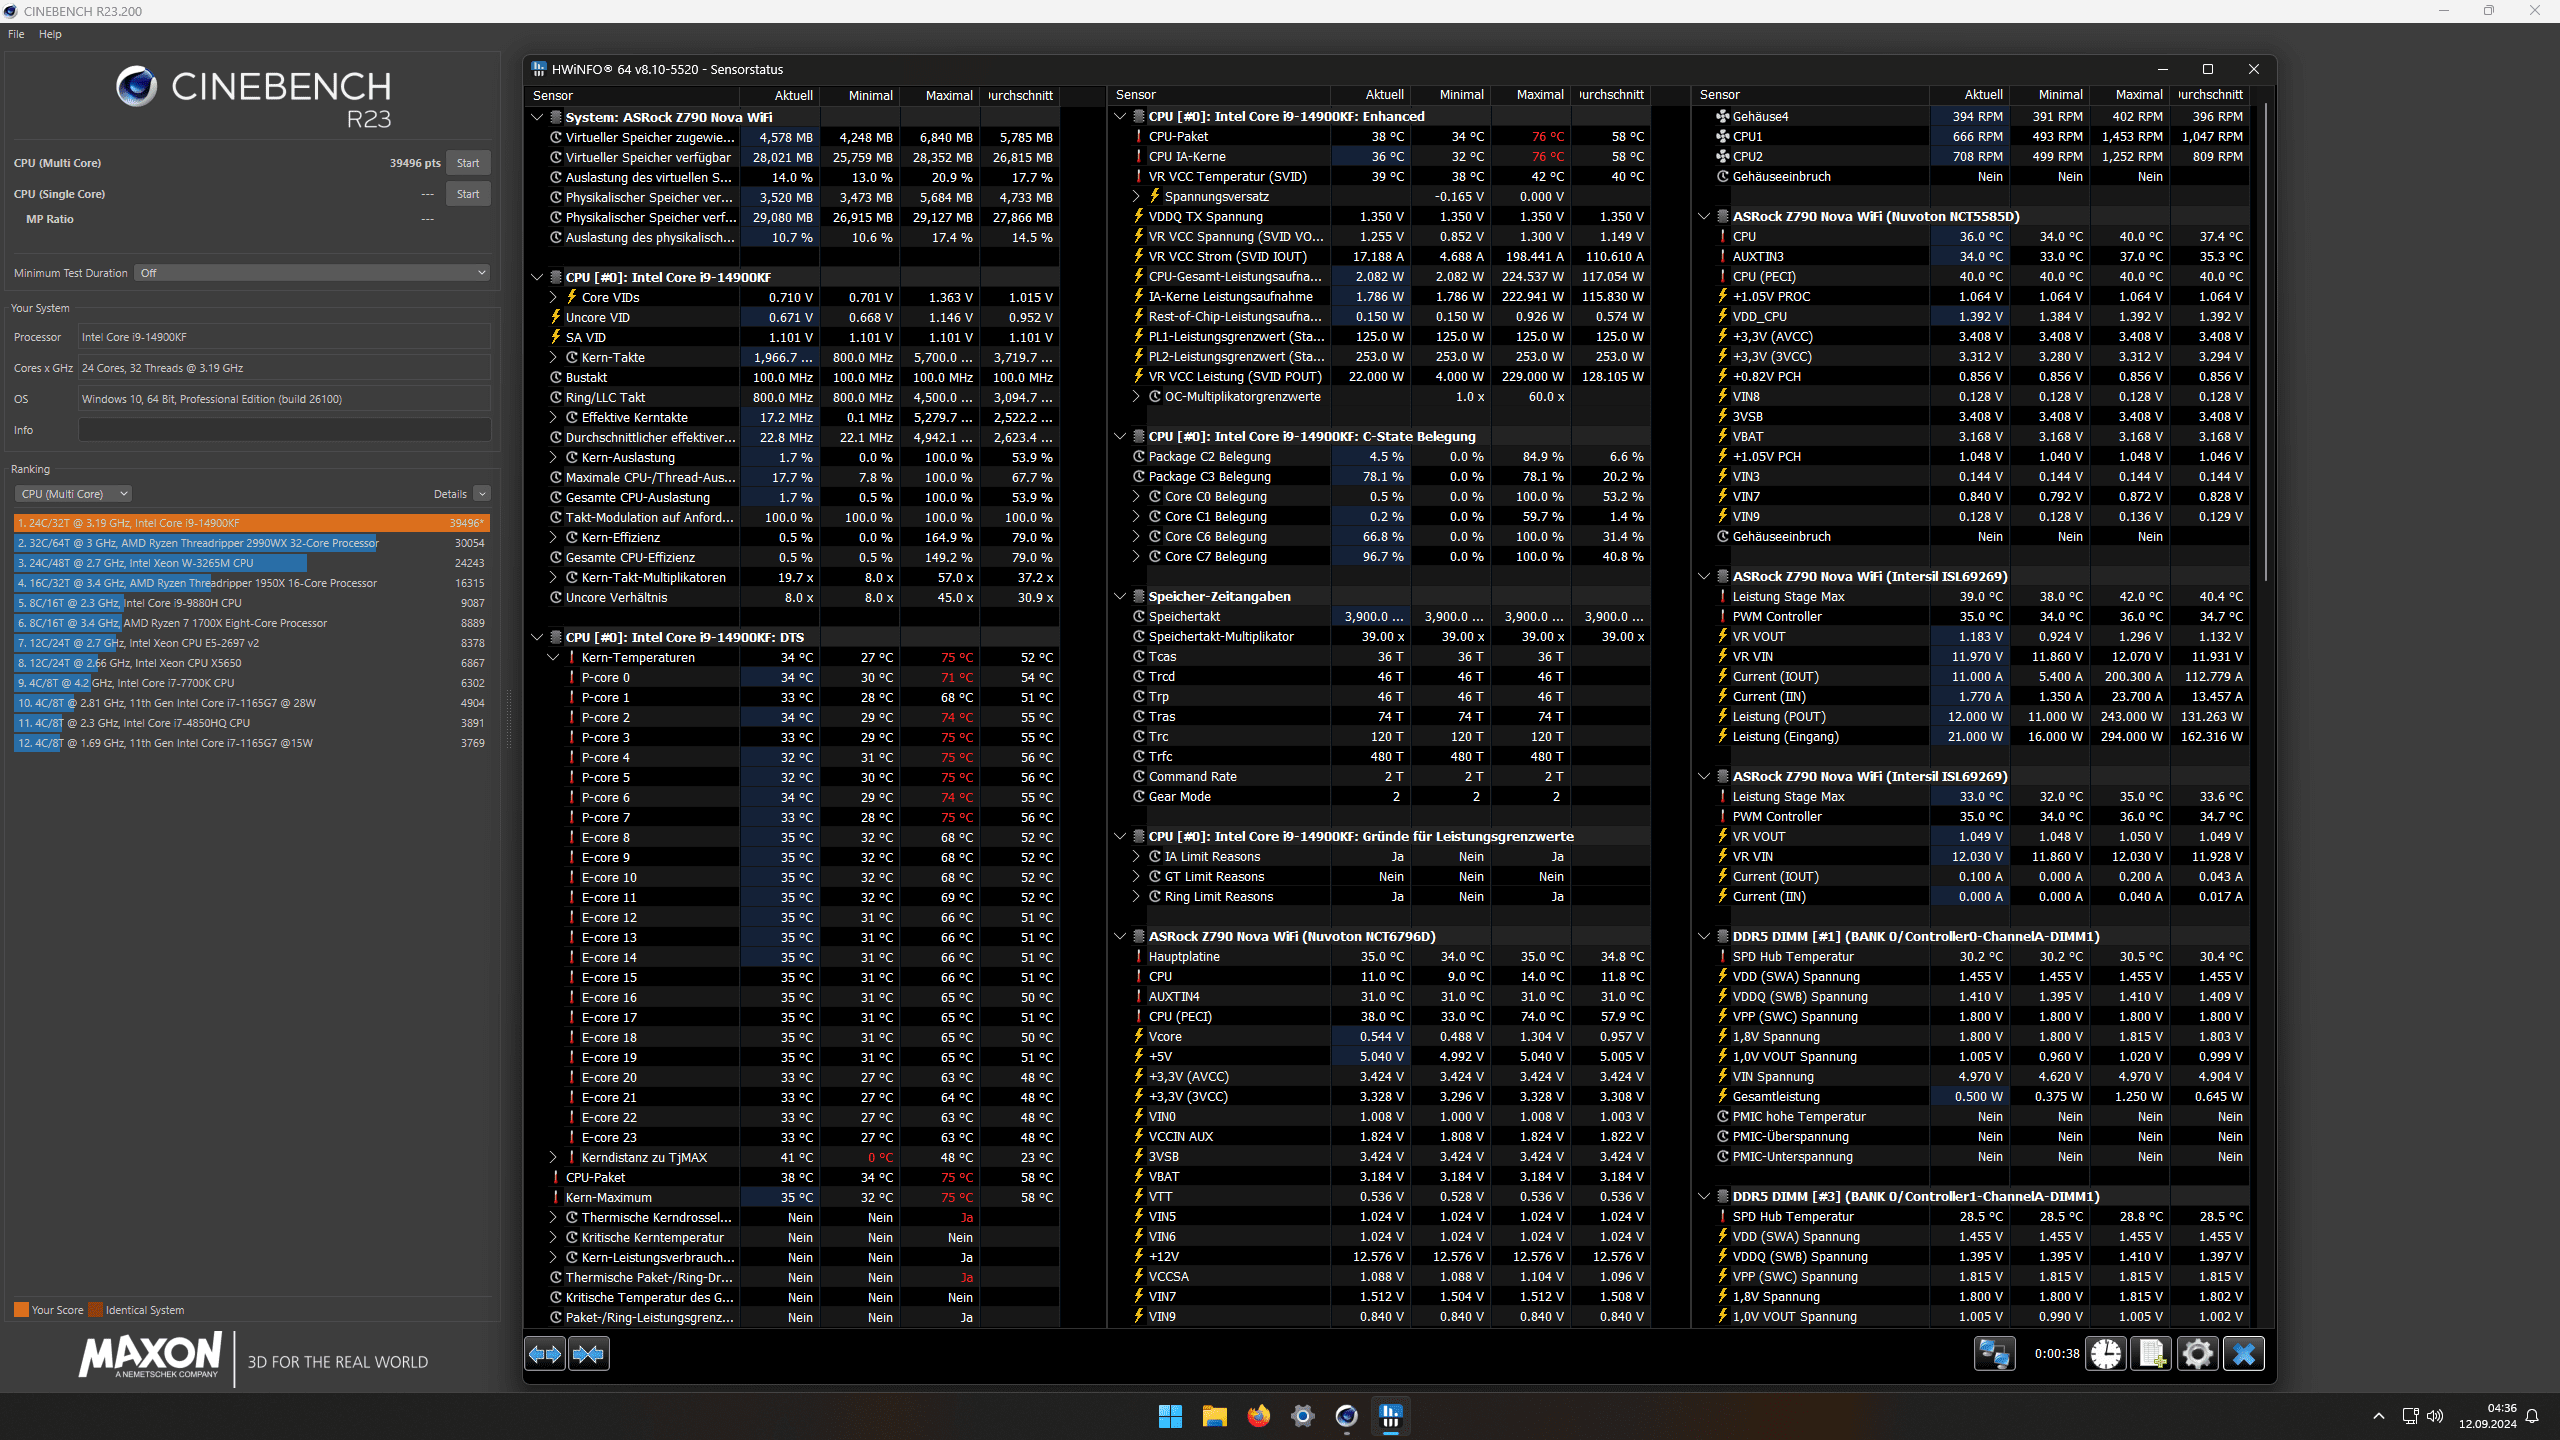Click the expand columns arrows icon
The width and height of the screenshot is (2560, 1440).
pos(545,1354)
